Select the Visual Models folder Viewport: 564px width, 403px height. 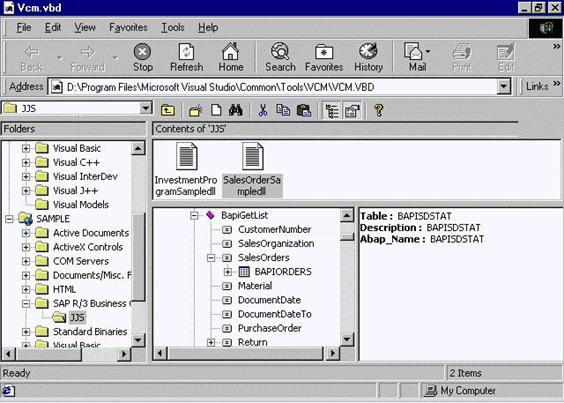pyautogui.click(x=81, y=205)
